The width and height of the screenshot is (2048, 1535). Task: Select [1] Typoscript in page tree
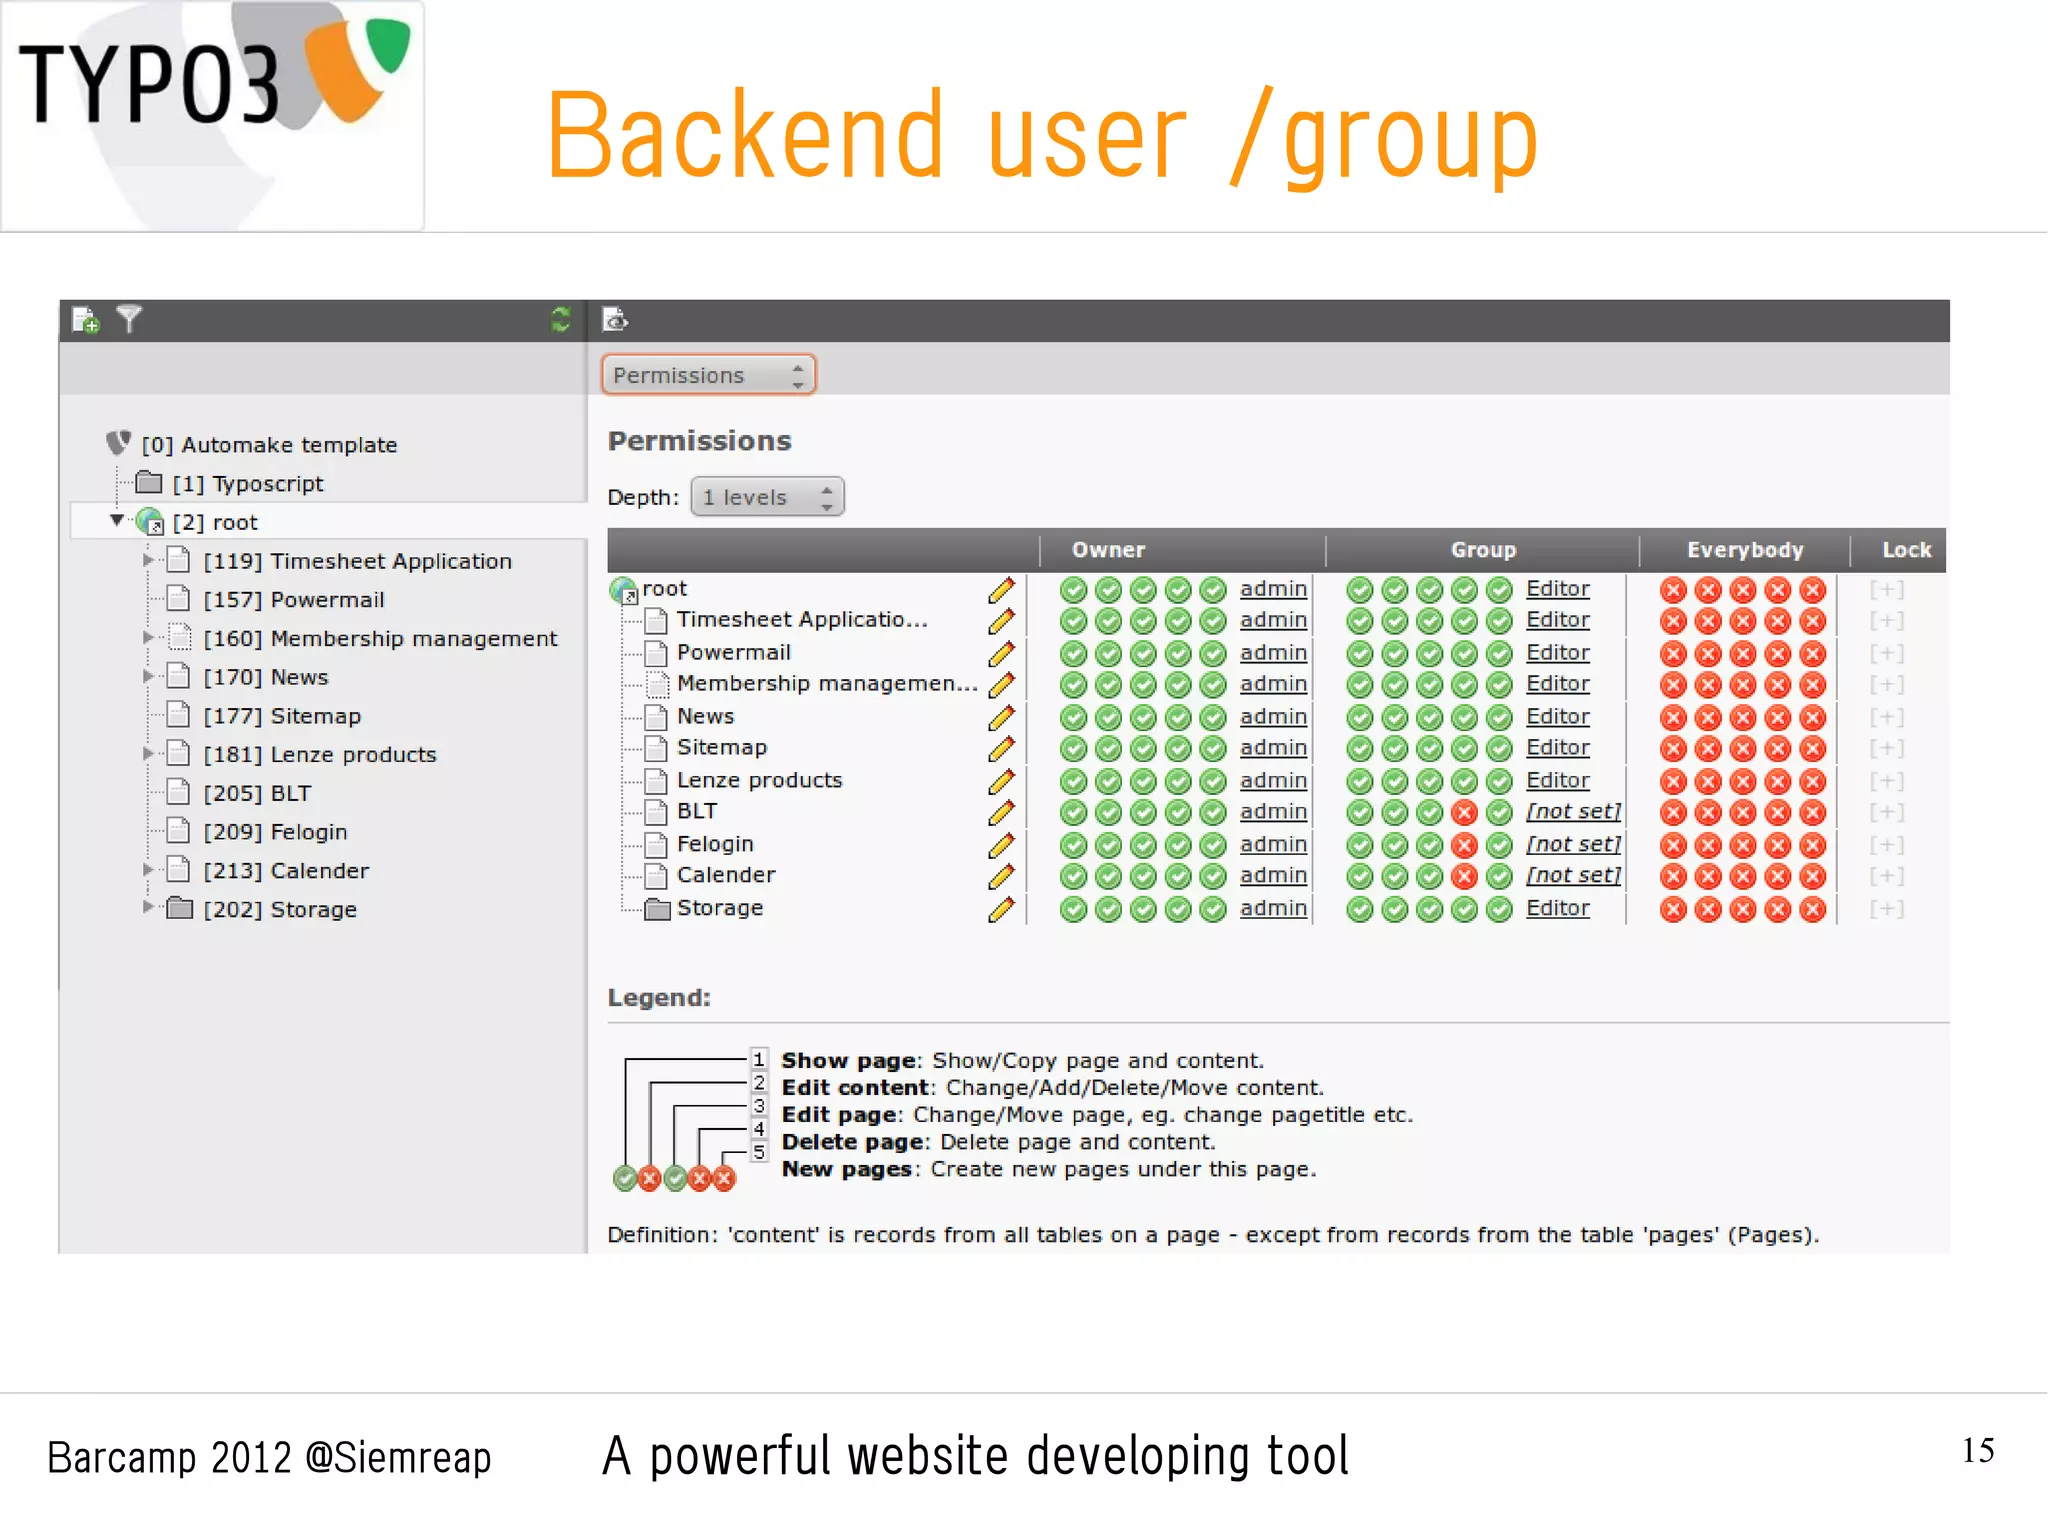248,484
